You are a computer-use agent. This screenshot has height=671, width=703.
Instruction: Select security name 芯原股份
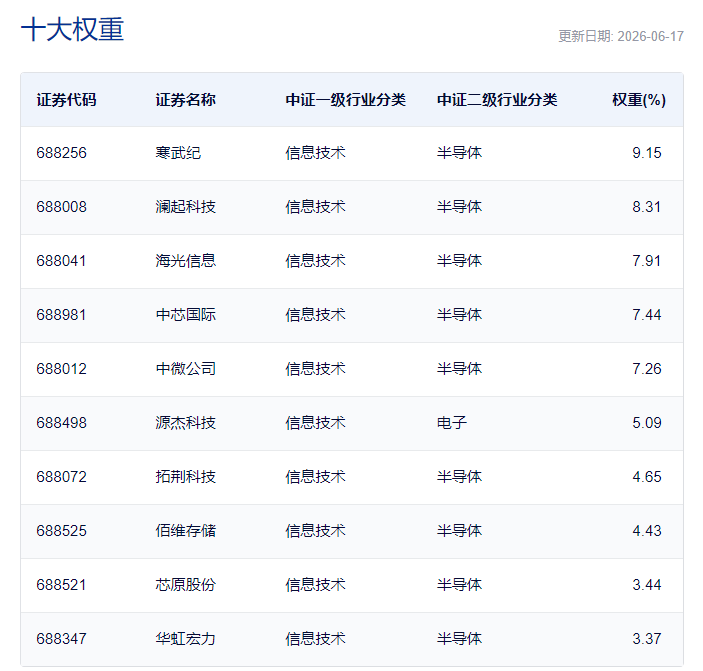click(186, 585)
